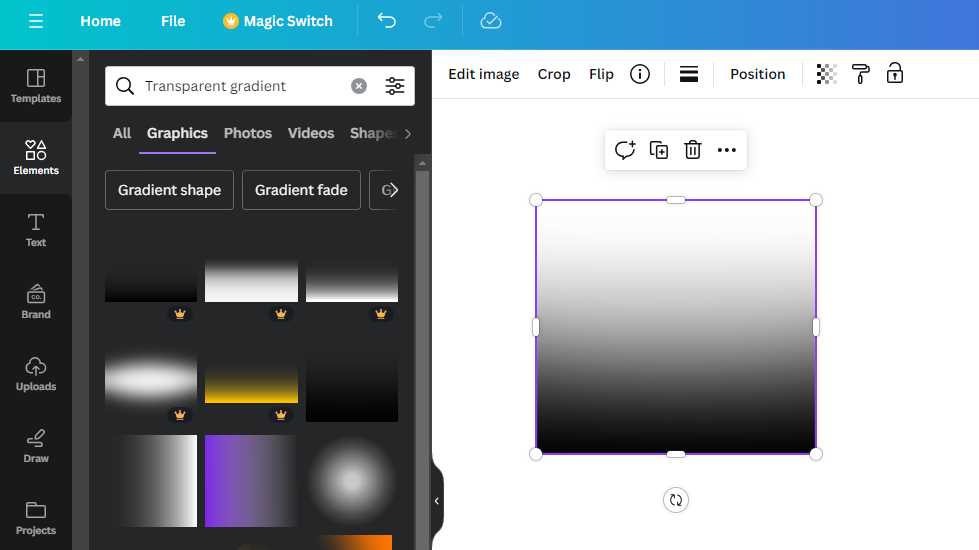
Task: Open the Uploads sidebar panel
Action: point(36,374)
